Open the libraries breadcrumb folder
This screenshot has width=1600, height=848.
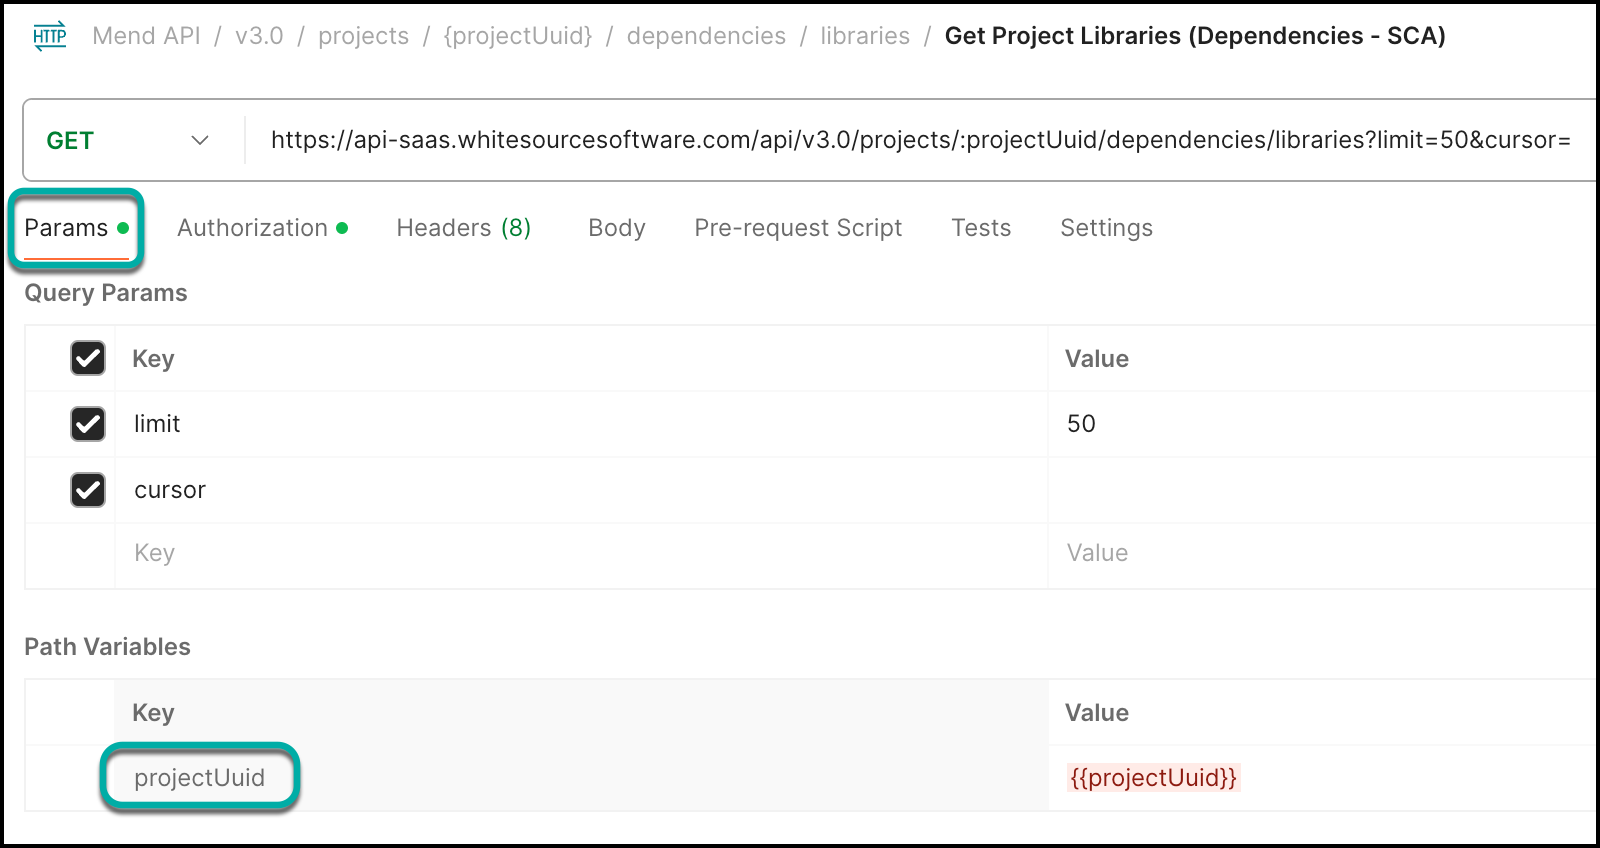(865, 36)
